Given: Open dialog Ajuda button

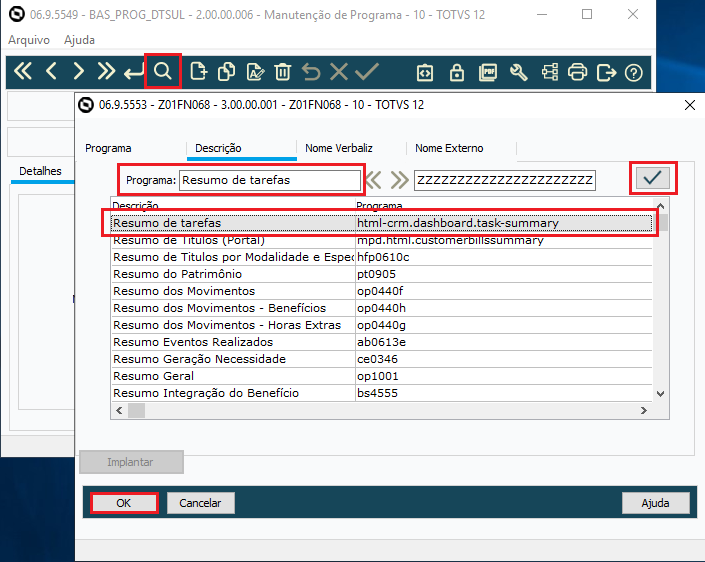Looking at the screenshot, I should click(655, 503).
